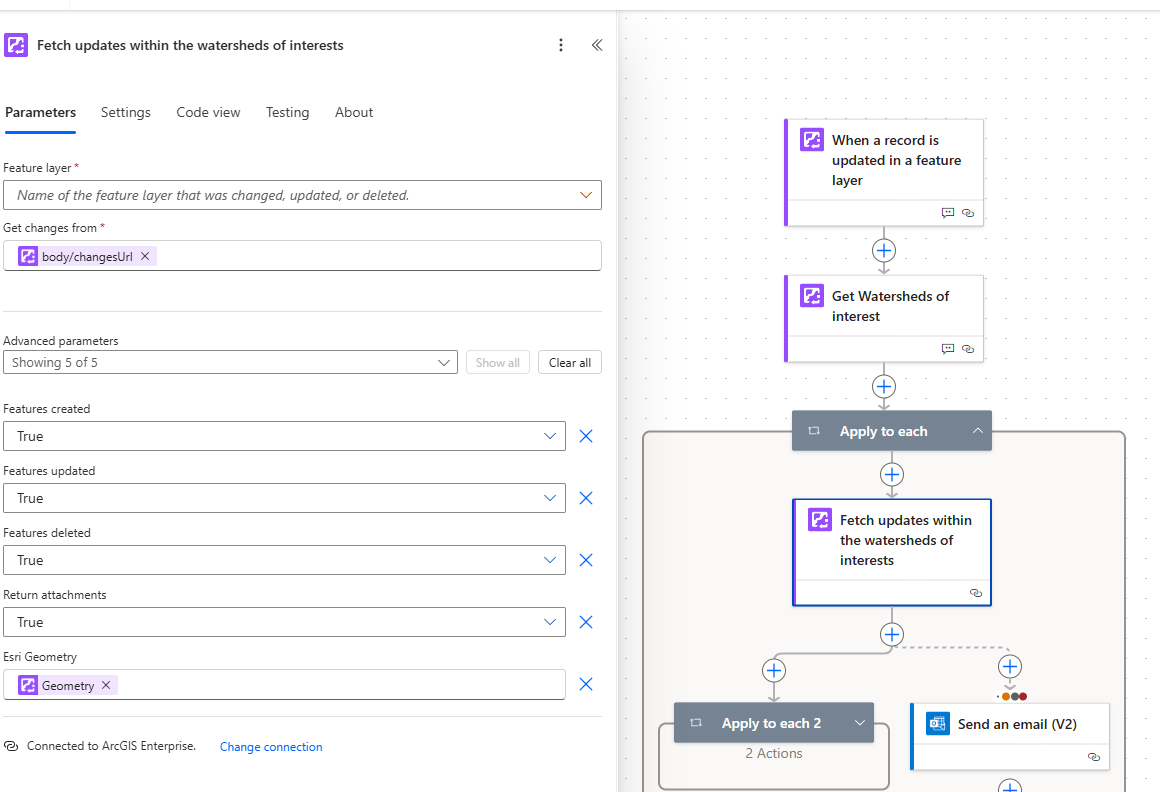Viewport: 1160px width, 792px height.
Task: Collapse the Apply to each container
Action: (977, 430)
